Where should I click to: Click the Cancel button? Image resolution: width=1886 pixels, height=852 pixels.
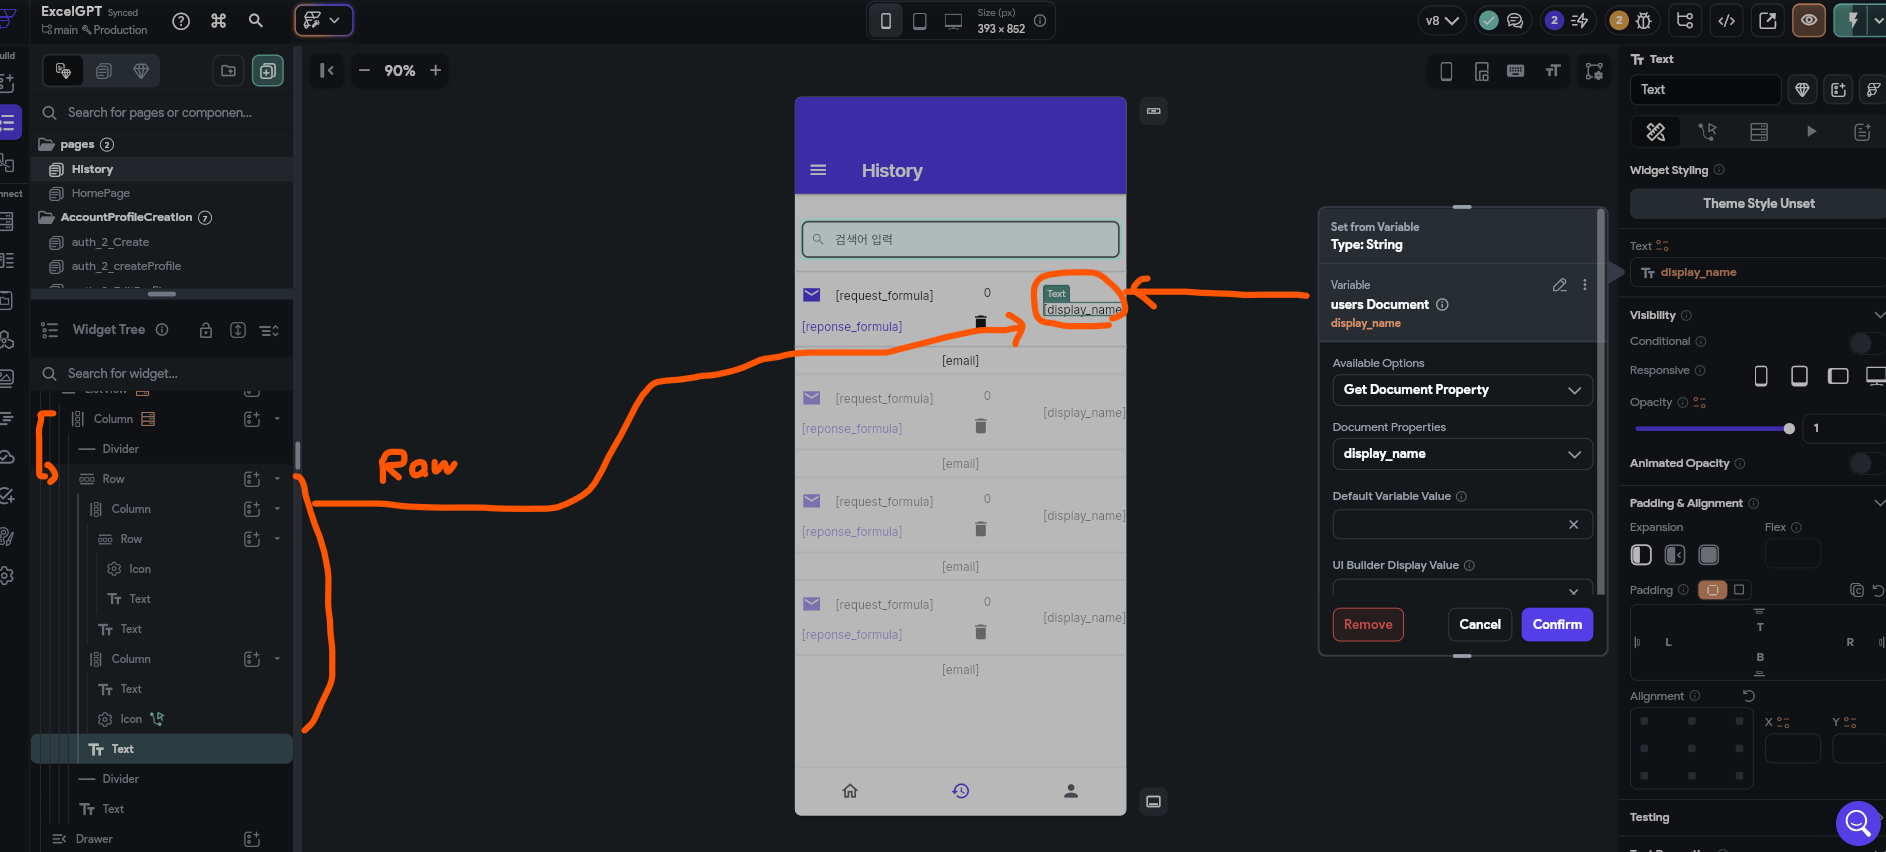click(1479, 625)
